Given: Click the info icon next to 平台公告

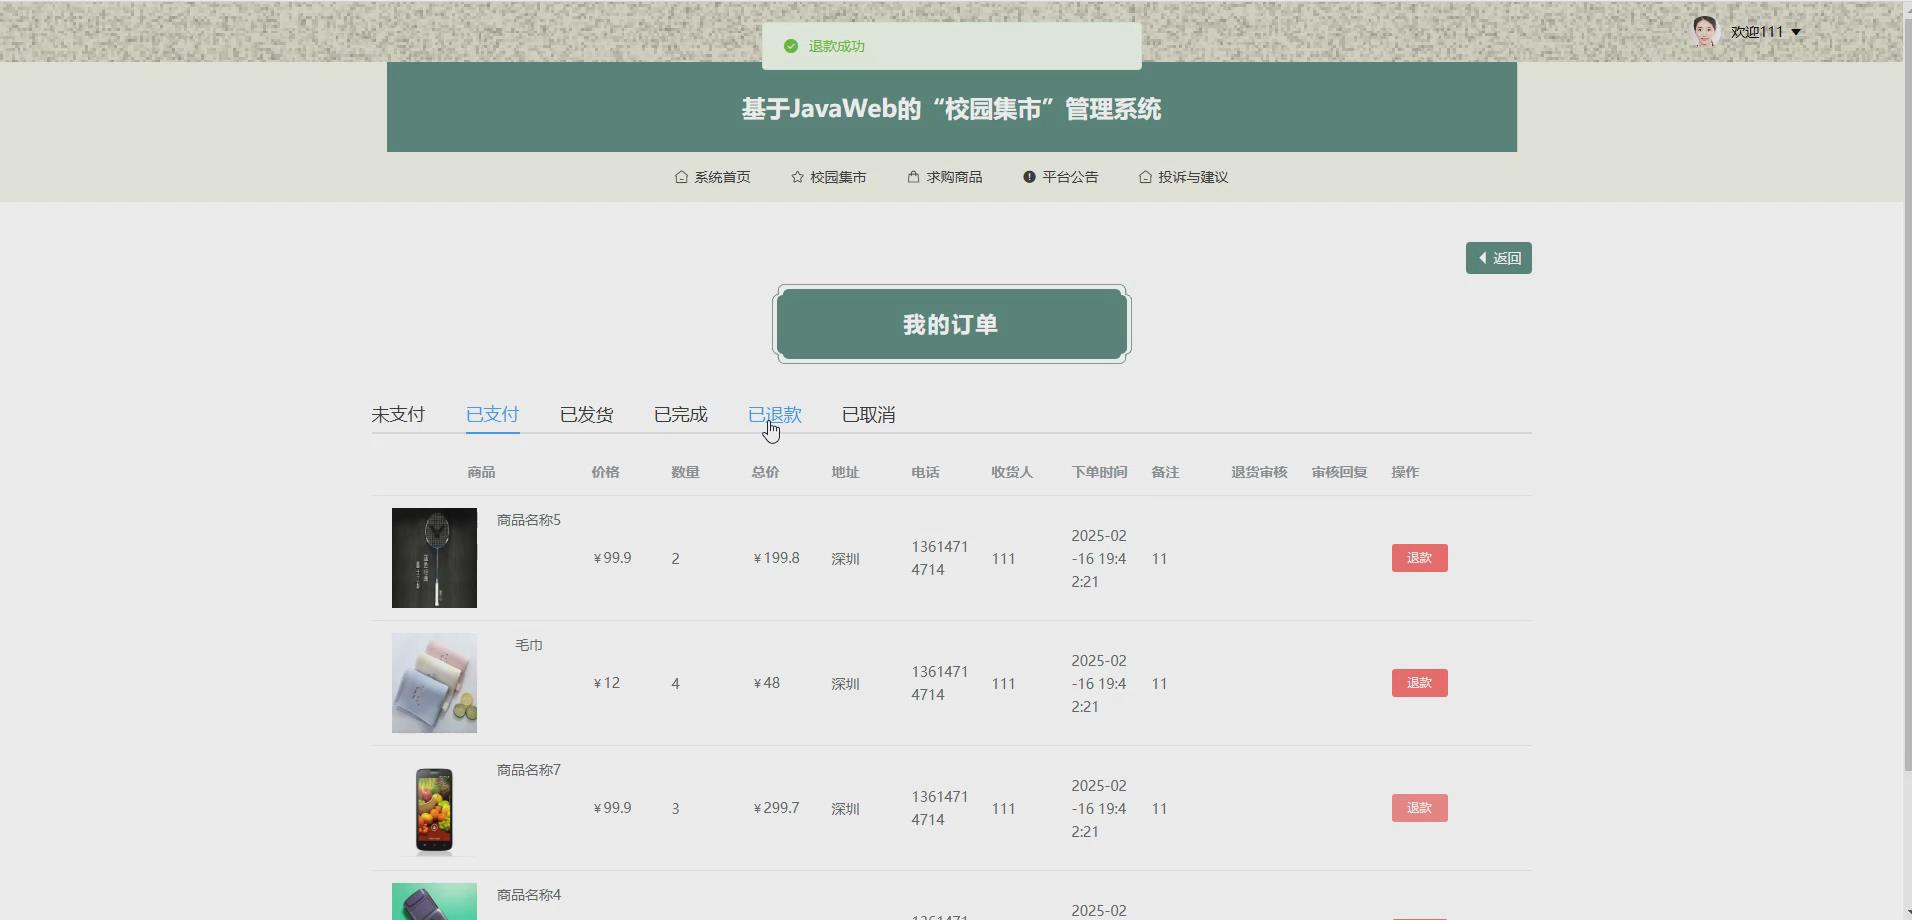Looking at the screenshot, I should pos(1029,177).
